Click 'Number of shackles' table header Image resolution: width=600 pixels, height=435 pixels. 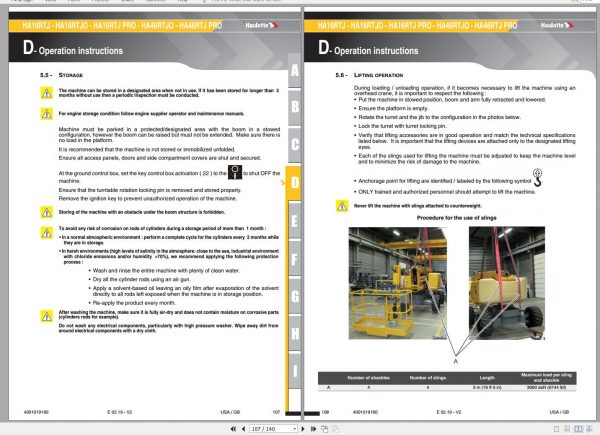click(368, 378)
